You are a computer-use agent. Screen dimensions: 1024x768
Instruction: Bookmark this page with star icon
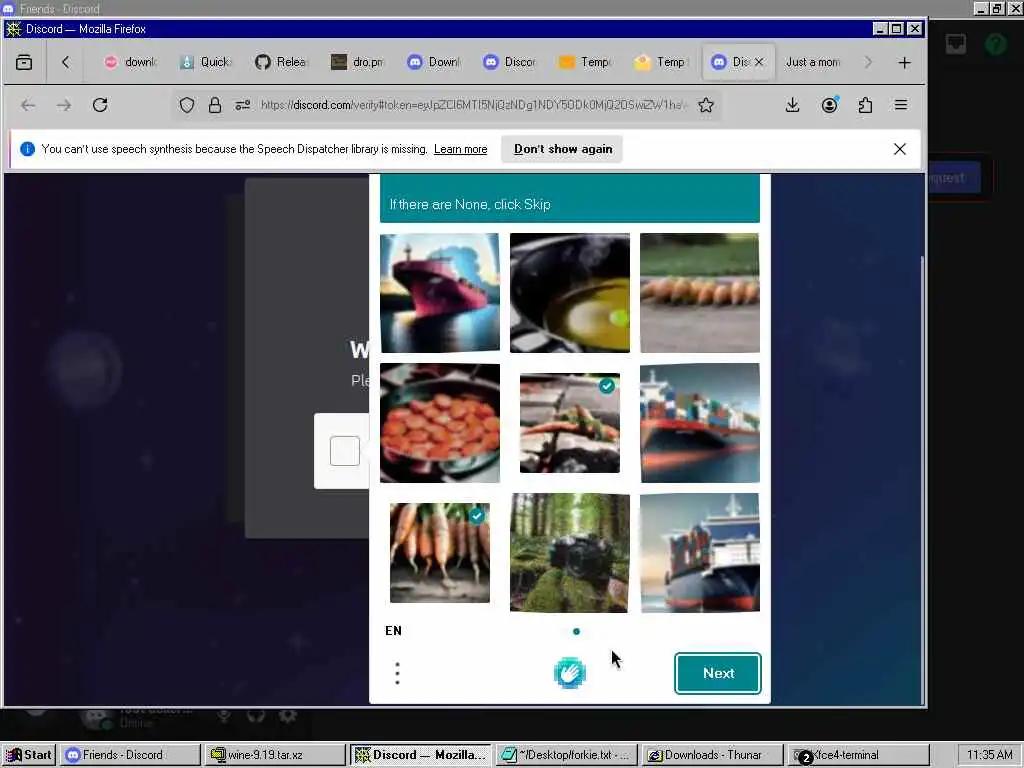pos(706,105)
